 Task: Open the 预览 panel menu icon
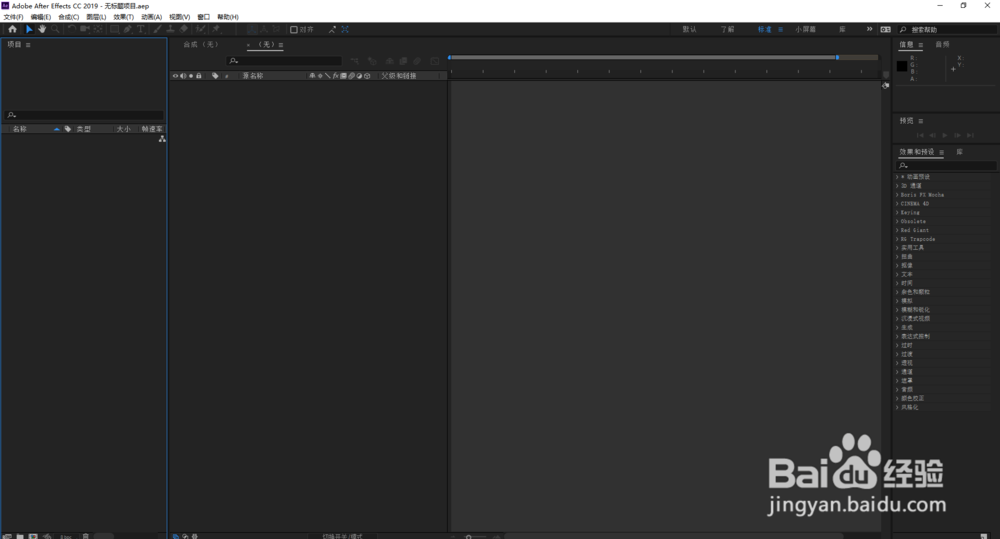coord(921,121)
